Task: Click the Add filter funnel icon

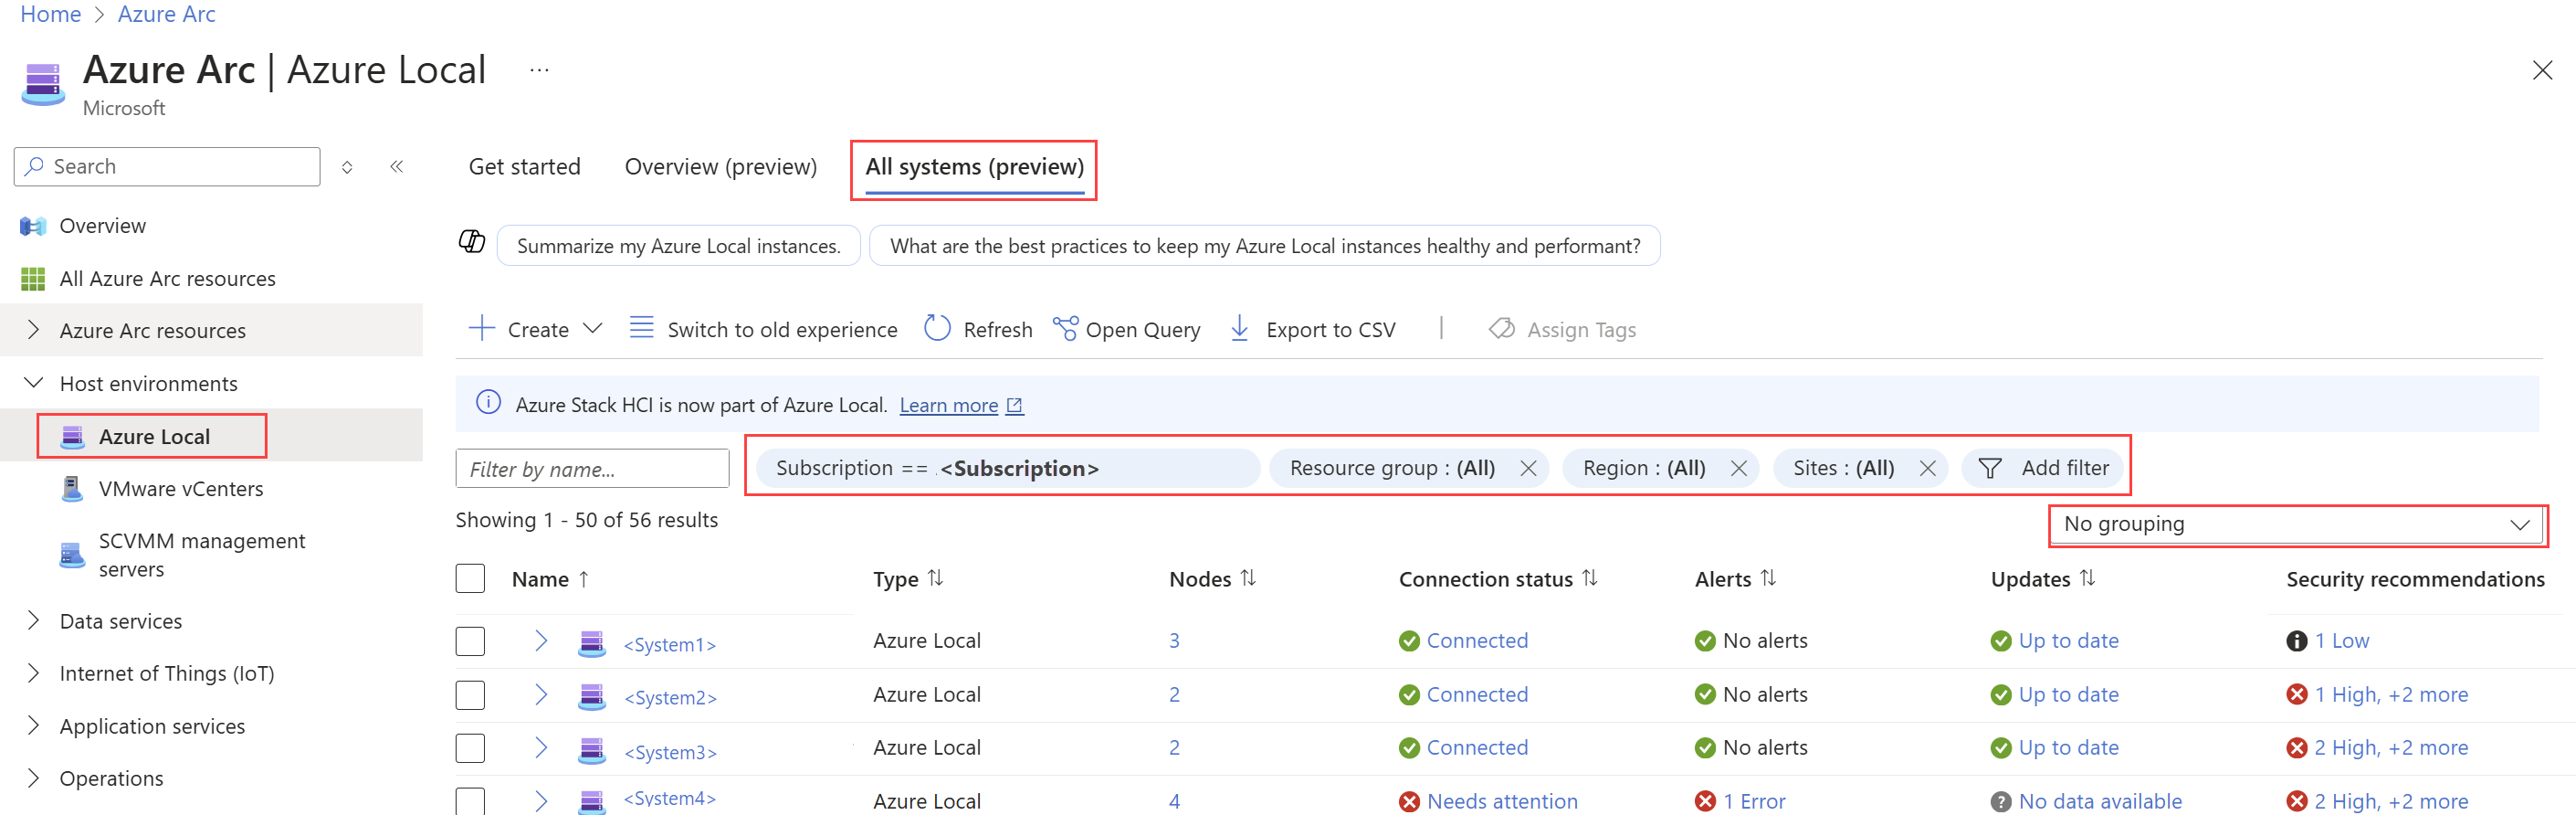Action: point(1990,468)
